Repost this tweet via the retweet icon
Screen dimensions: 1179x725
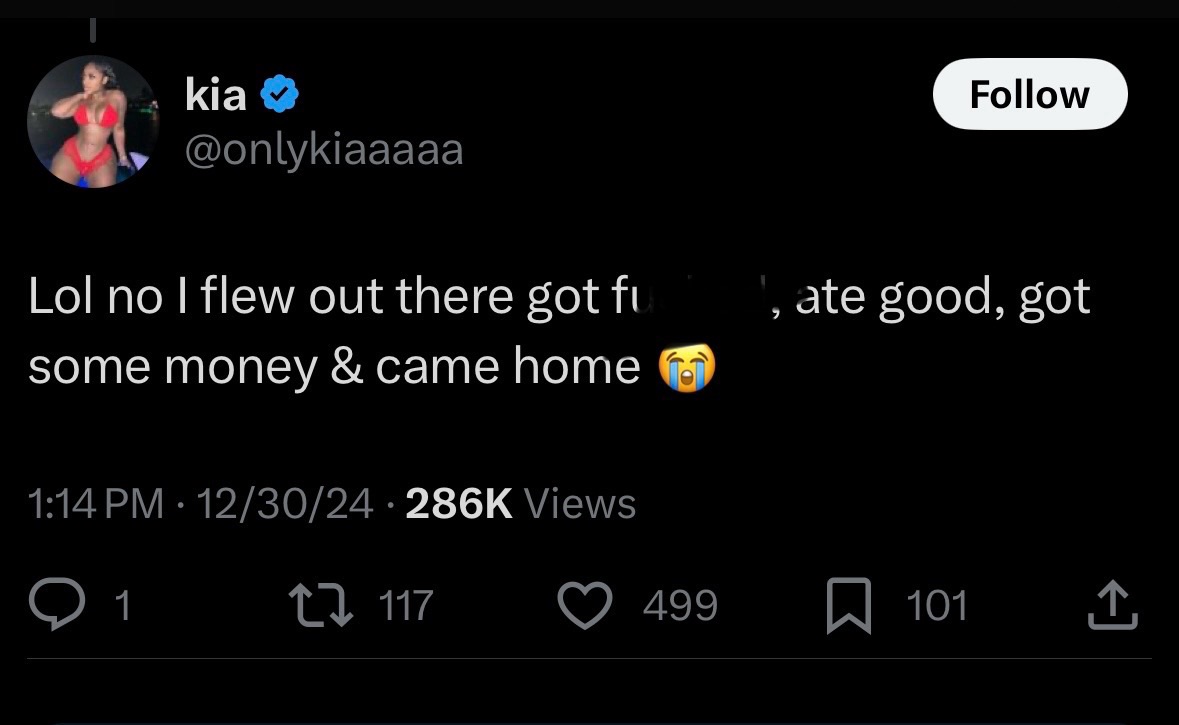click(321, 606)
